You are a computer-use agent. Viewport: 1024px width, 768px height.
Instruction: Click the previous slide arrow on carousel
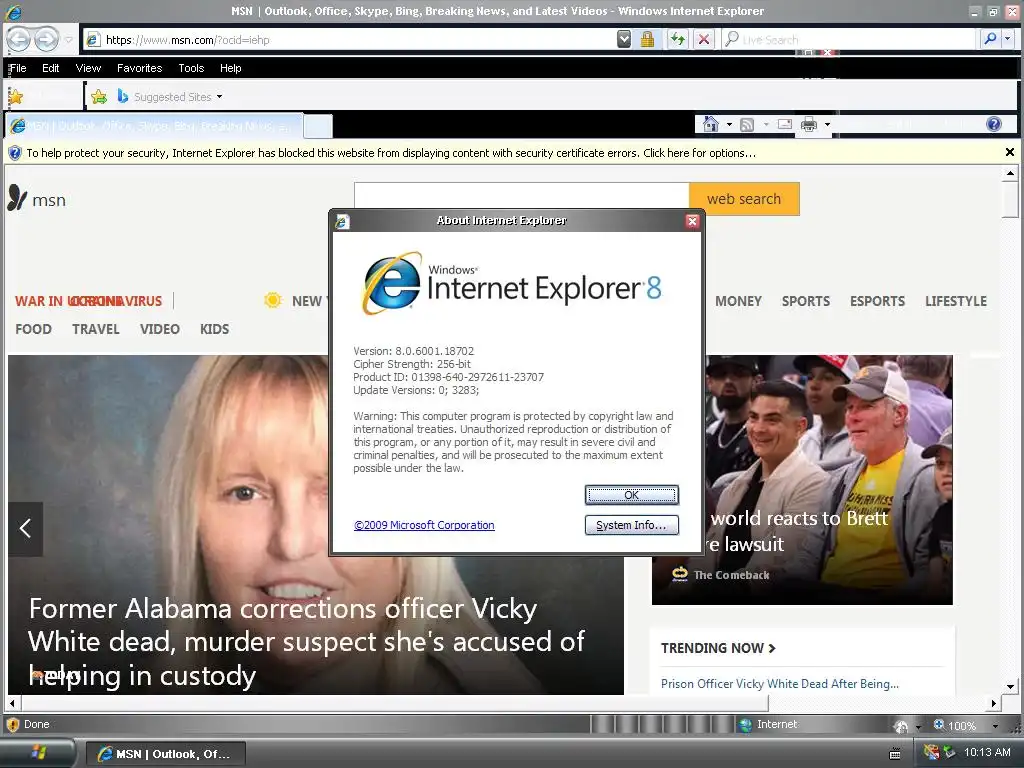[x=25, y=528]
